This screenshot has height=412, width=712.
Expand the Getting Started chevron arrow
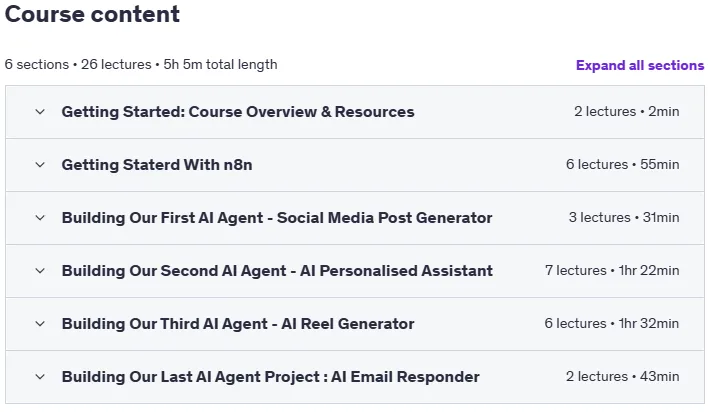[40, 112]
